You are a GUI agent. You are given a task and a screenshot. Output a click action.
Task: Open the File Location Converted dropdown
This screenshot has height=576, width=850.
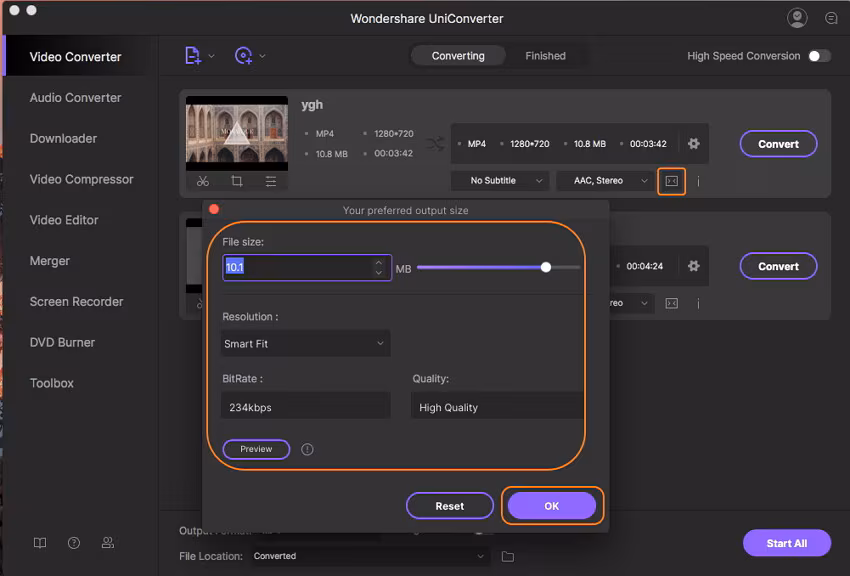click(369, 556)
